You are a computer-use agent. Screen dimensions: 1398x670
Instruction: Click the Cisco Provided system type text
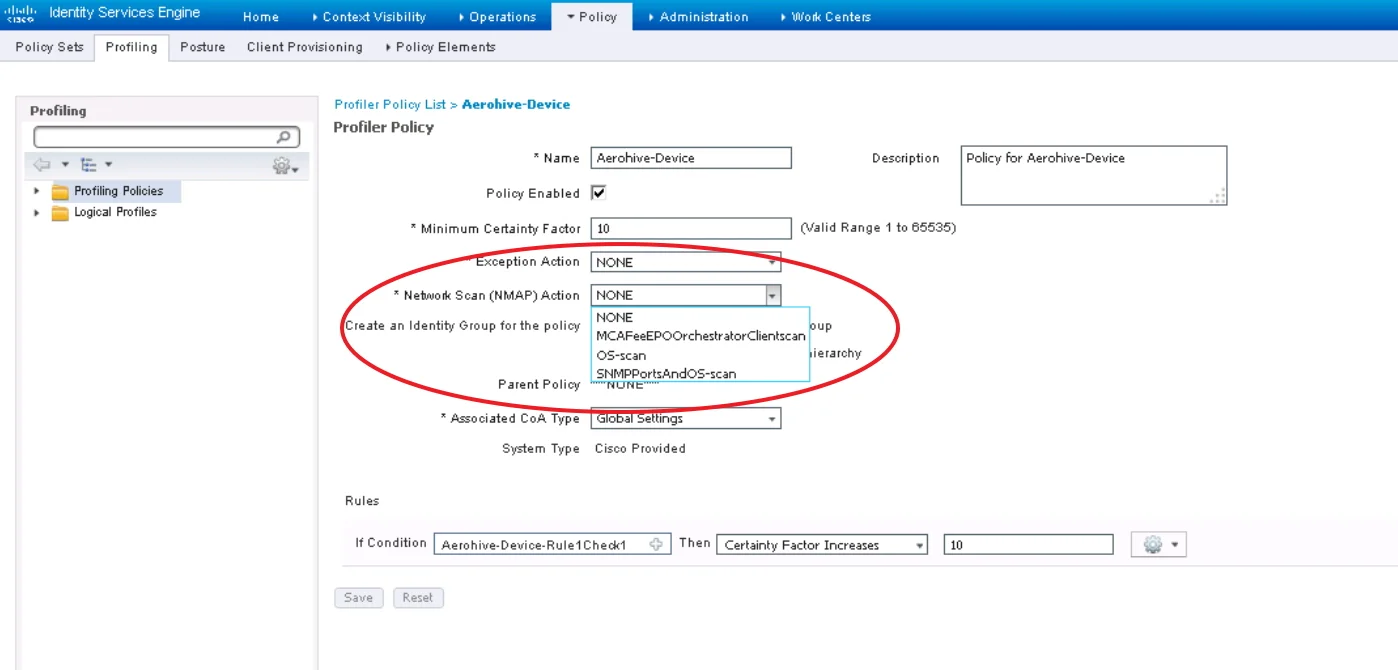[x=640, y=449]
